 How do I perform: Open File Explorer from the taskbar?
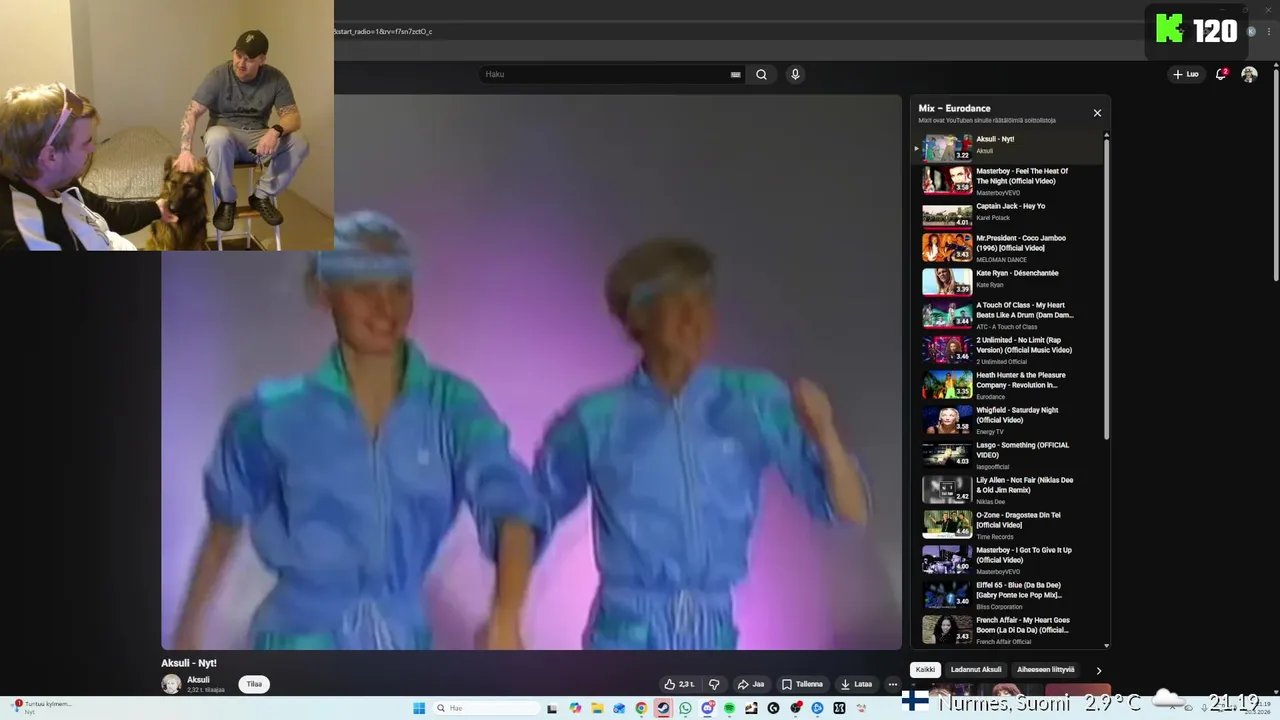597,708
